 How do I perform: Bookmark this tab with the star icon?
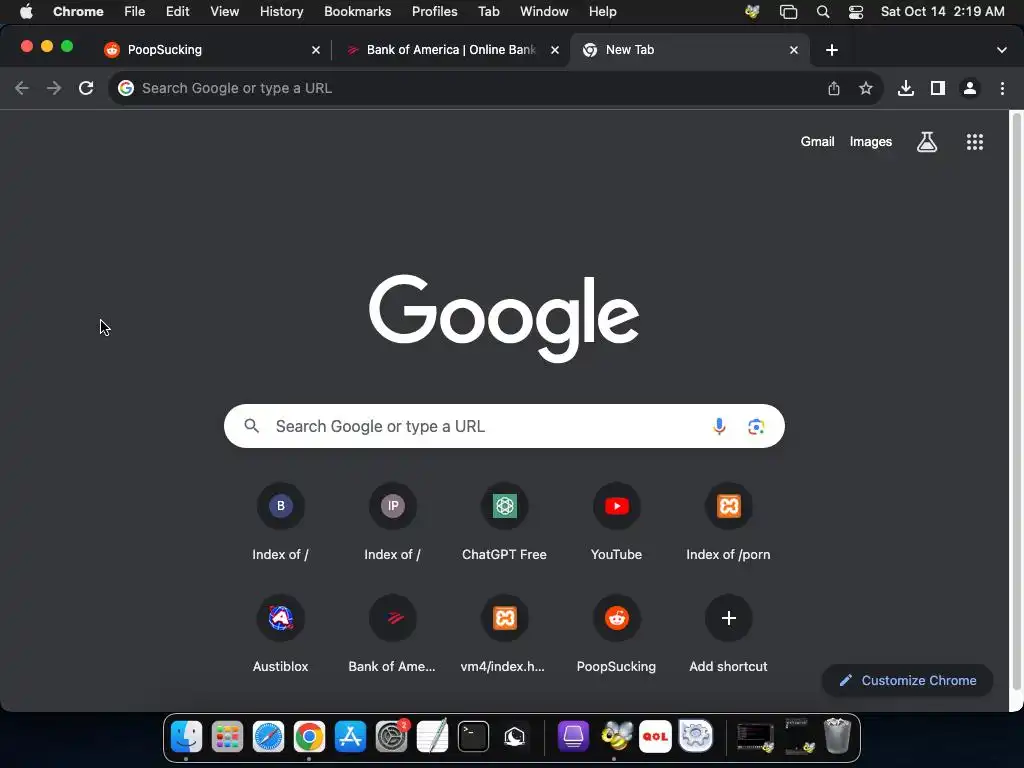866,88
